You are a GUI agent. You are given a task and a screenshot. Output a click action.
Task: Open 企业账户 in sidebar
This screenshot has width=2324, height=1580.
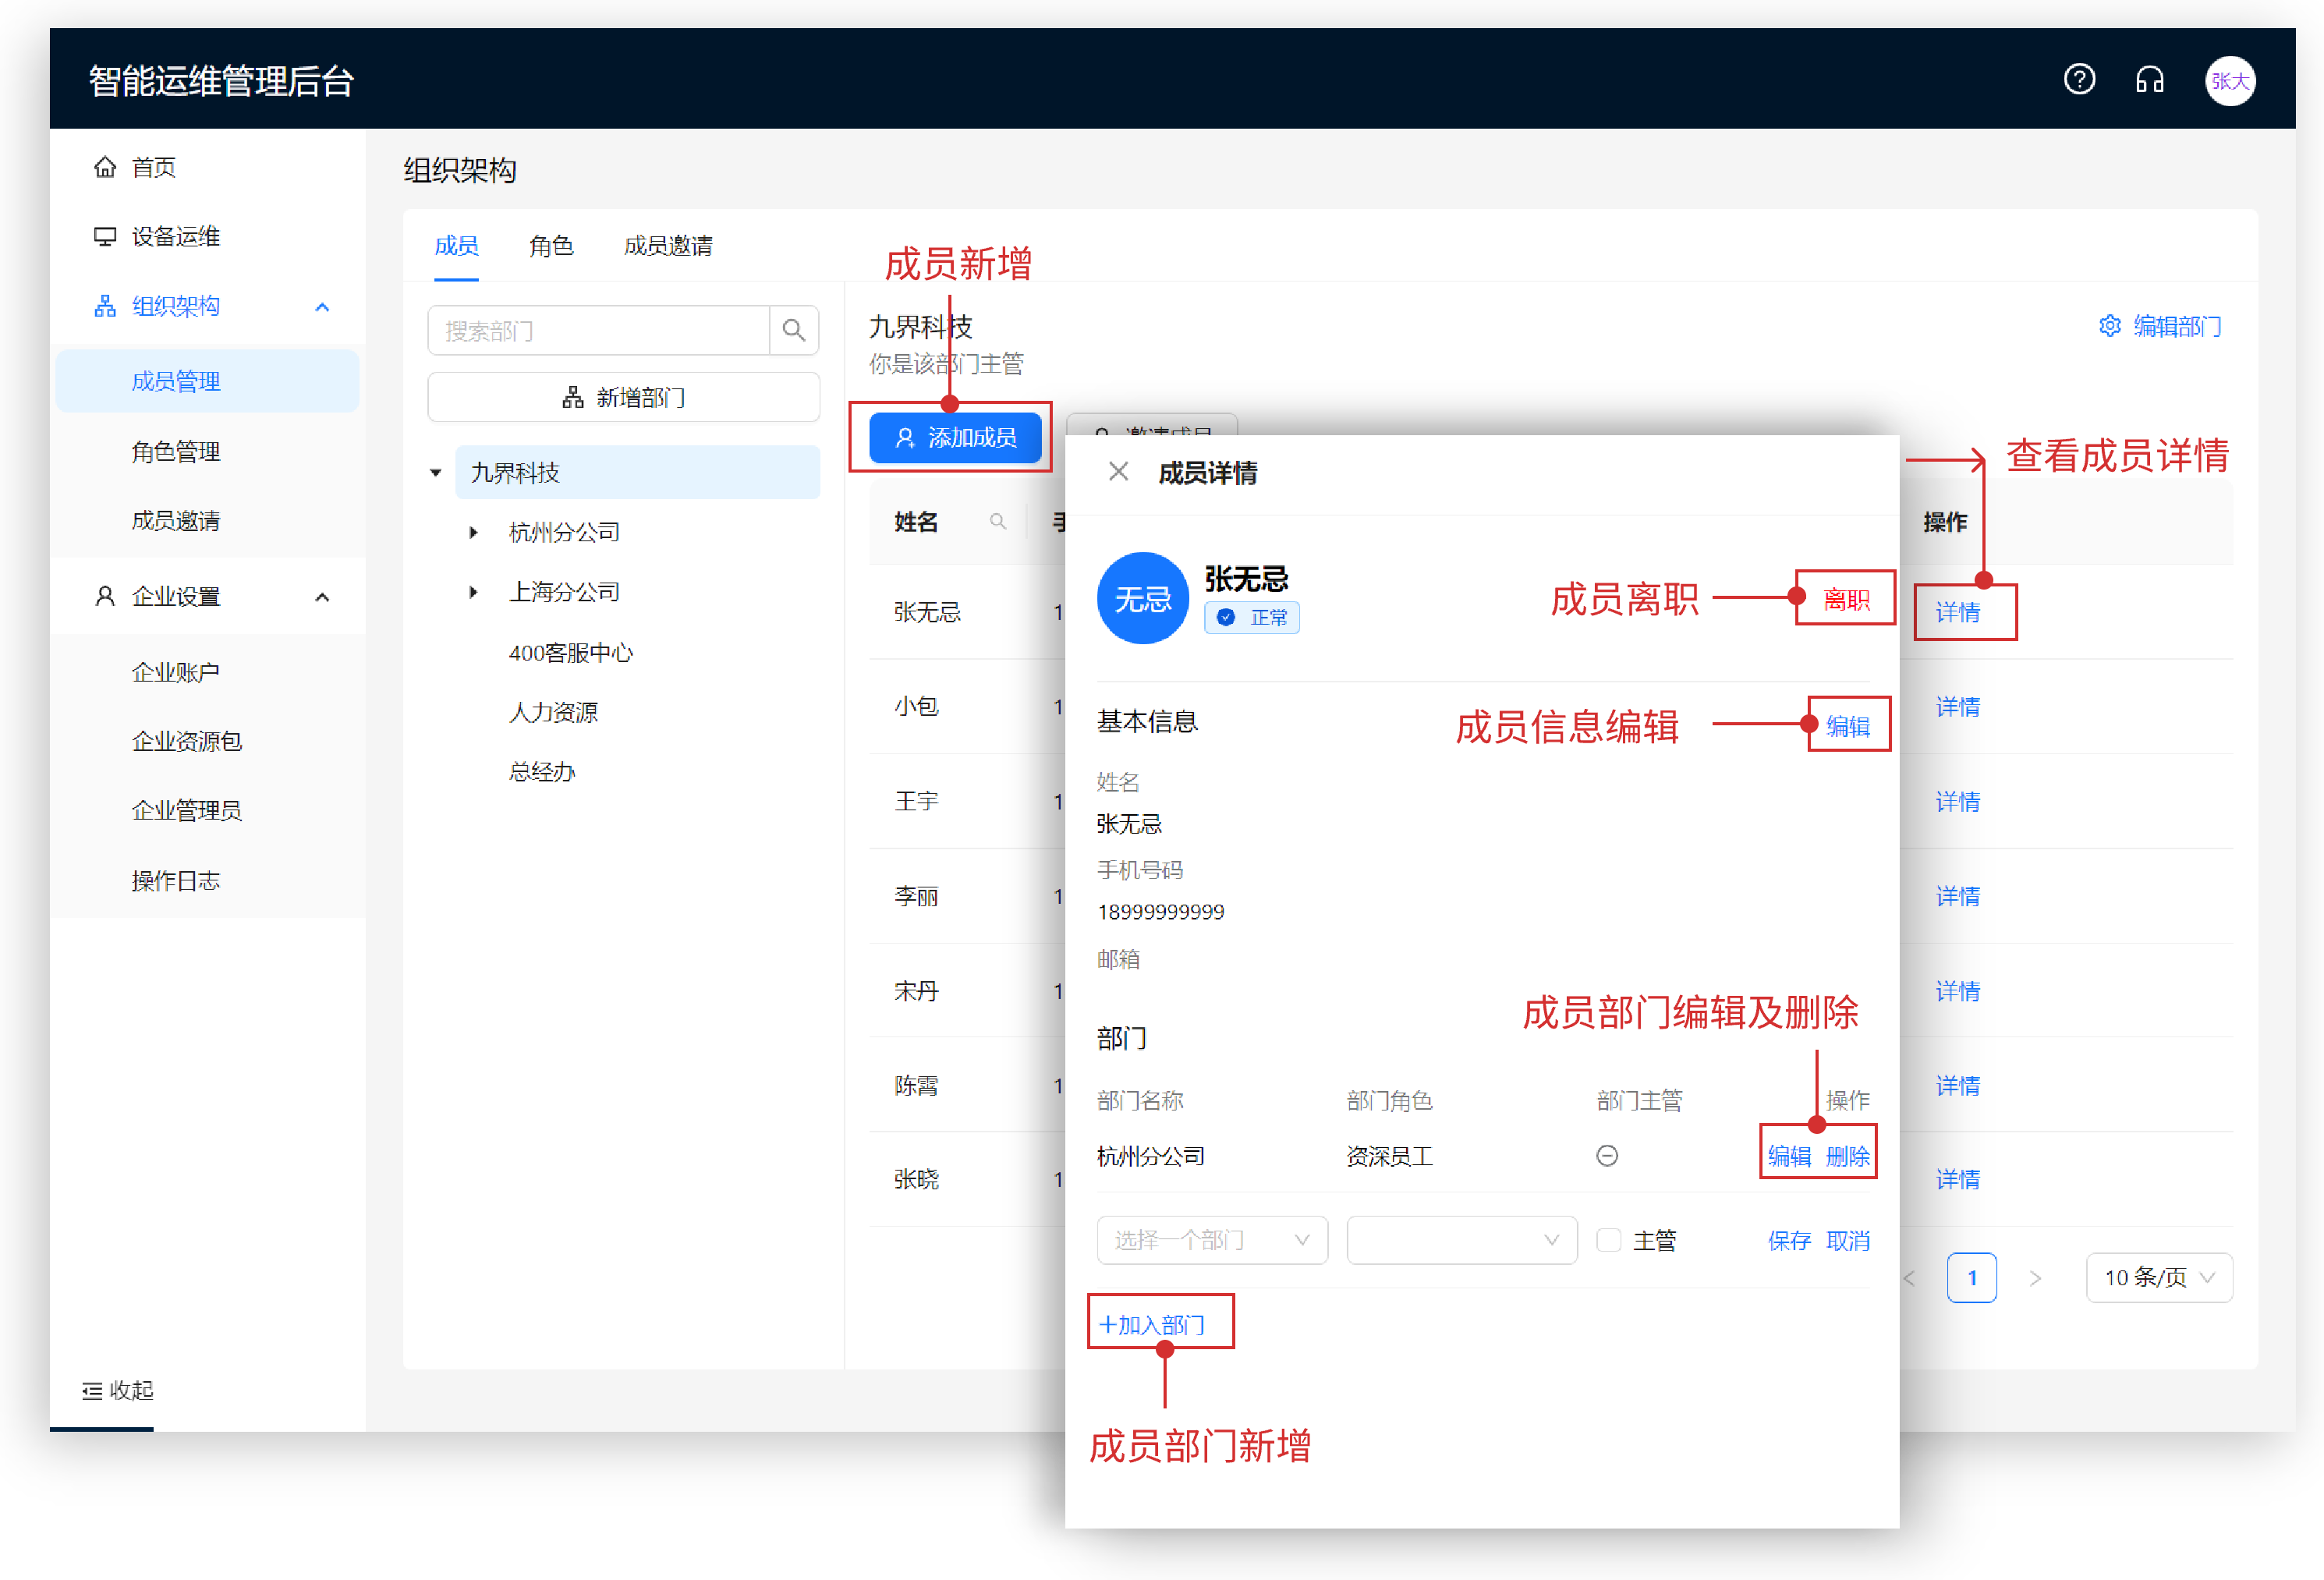208,672
